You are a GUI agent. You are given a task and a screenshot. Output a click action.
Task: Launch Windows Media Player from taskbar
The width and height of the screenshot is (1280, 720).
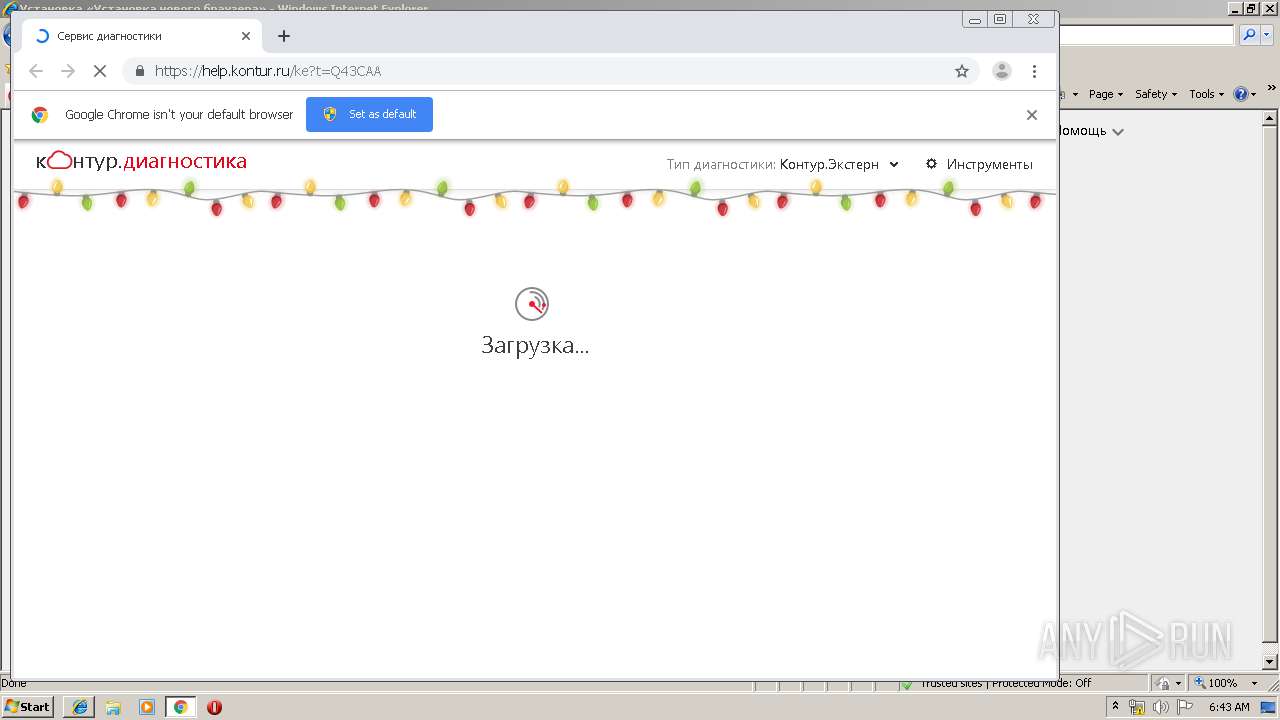click(x=147, y=707)
